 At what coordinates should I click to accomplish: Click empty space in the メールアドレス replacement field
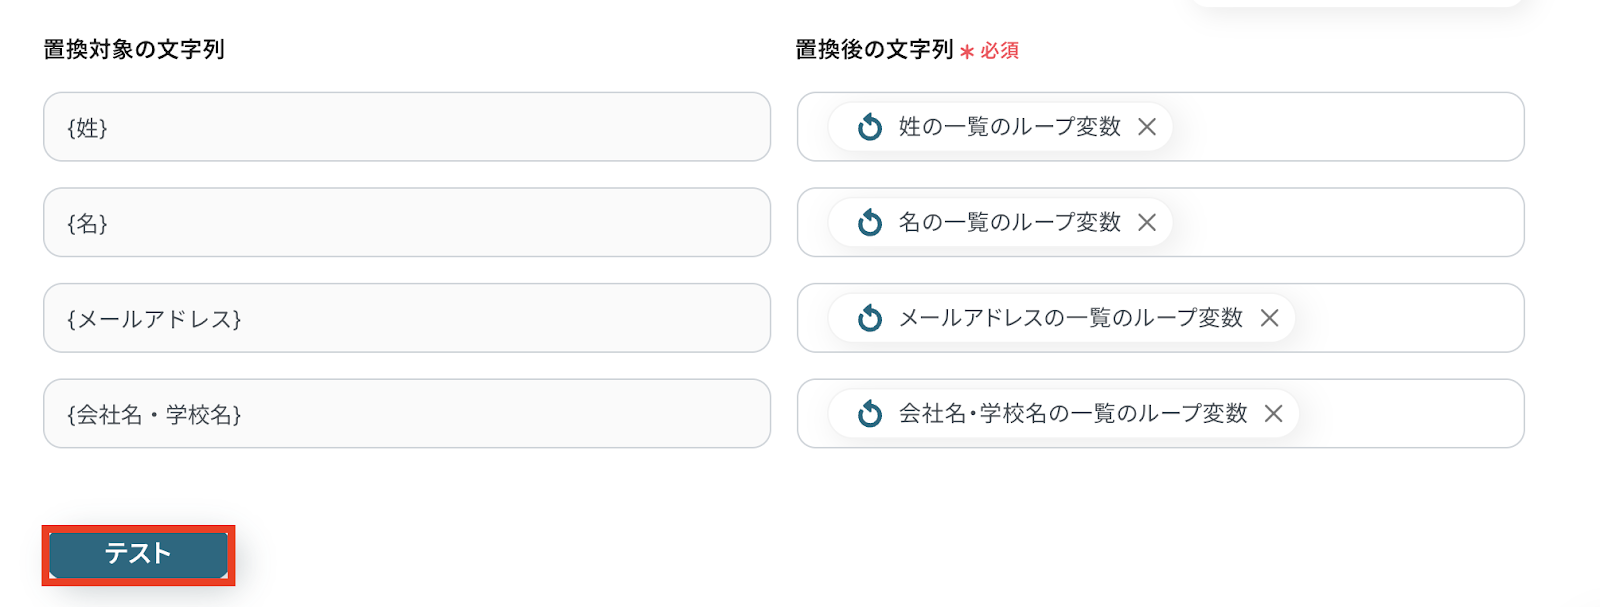tap(1410, 318)
